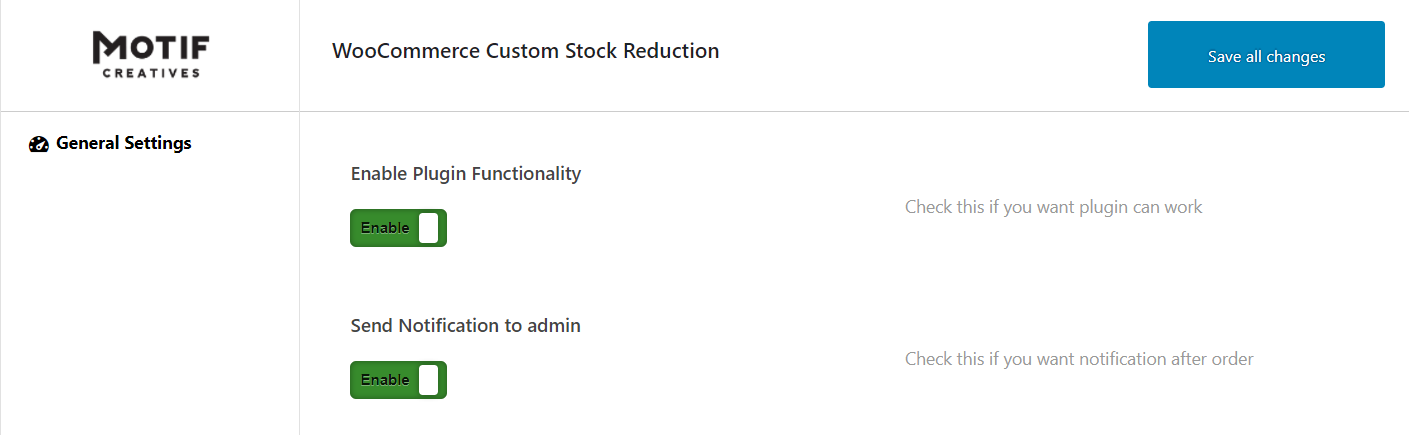This screenshot has width=1409, height=435.
Task: Click the General Settings gauge icon
Action: click(x=39, y=144)
